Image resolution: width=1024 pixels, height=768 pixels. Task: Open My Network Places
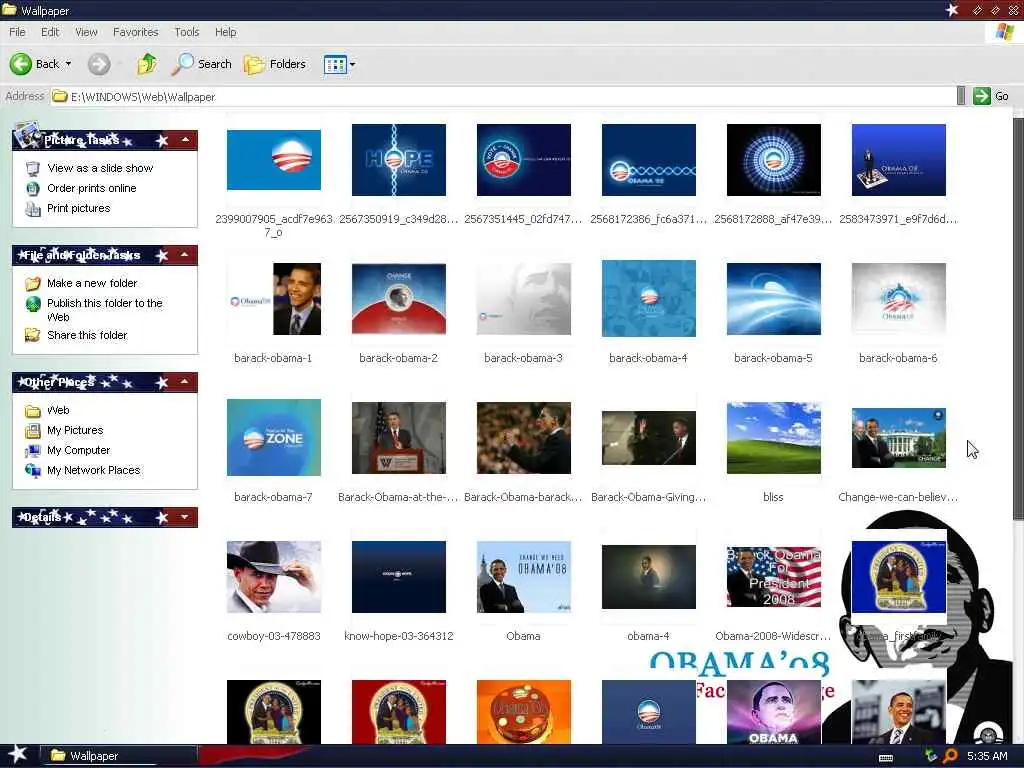[93, 470]
